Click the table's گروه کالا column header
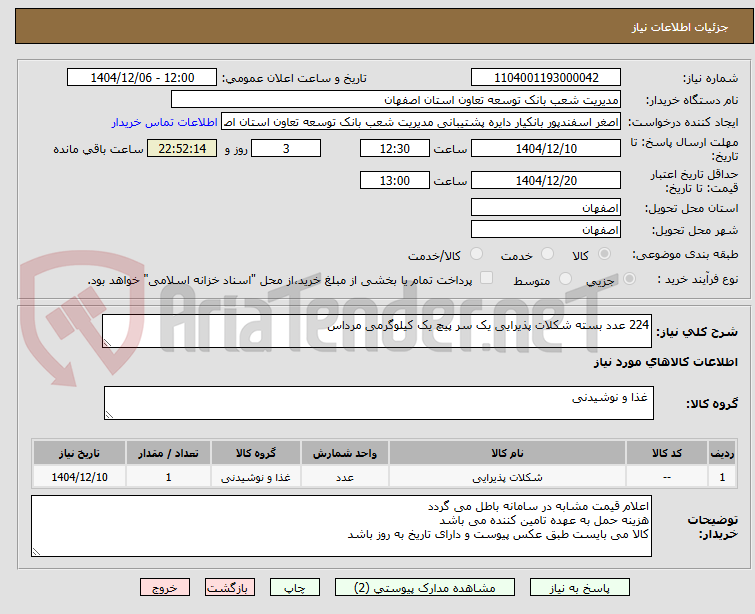 (256, 453)
